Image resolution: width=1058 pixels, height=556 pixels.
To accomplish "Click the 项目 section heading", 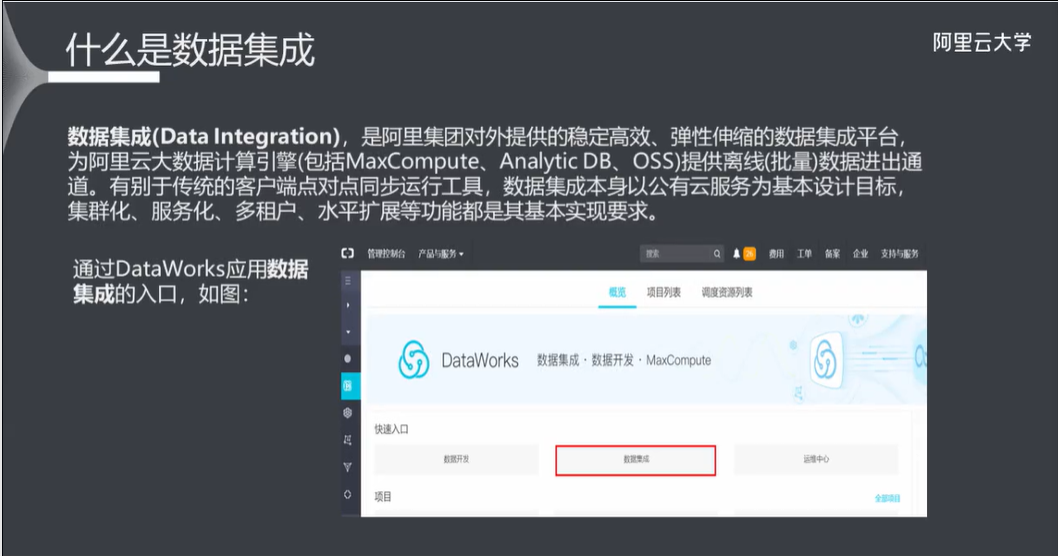I will tap(383, 497).
